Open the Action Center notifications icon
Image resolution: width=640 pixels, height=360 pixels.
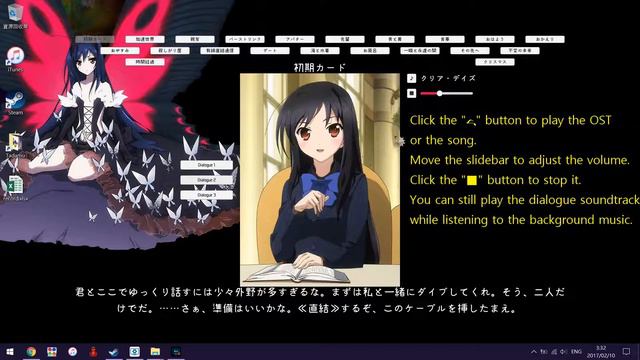click(x=627, y=351)
